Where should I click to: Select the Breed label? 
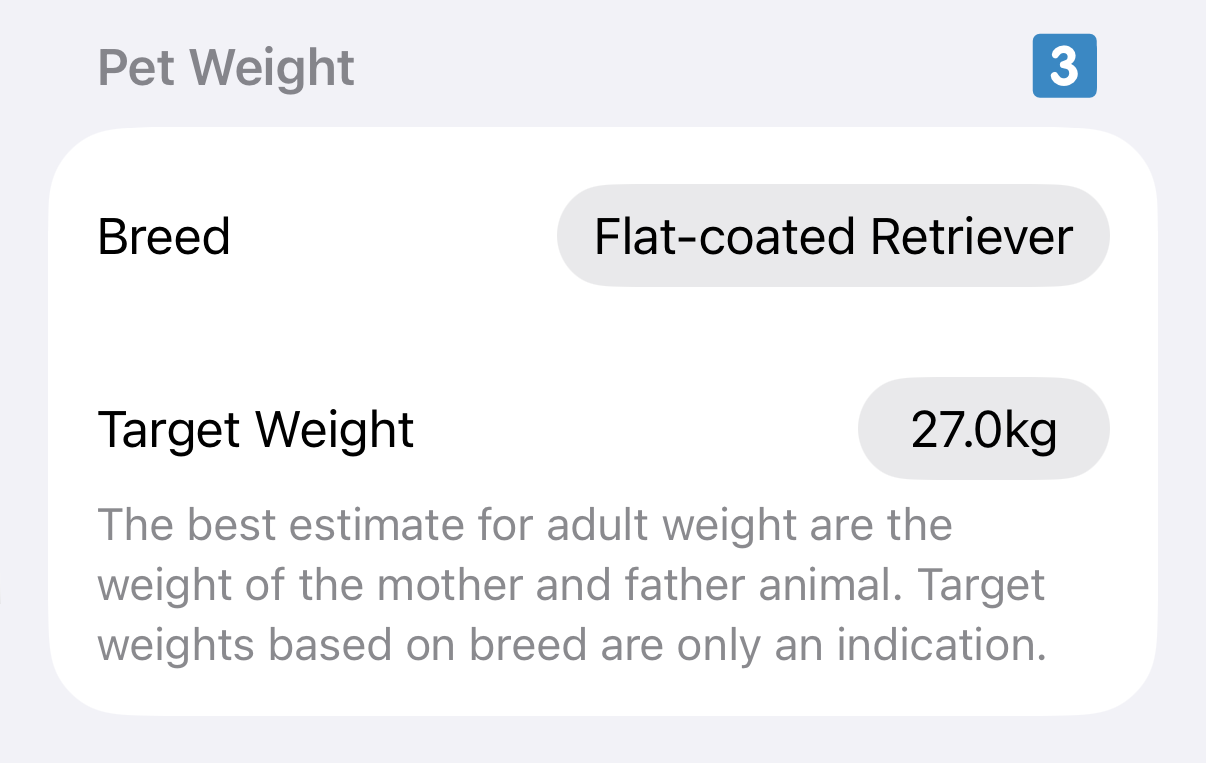coord(164,237)
